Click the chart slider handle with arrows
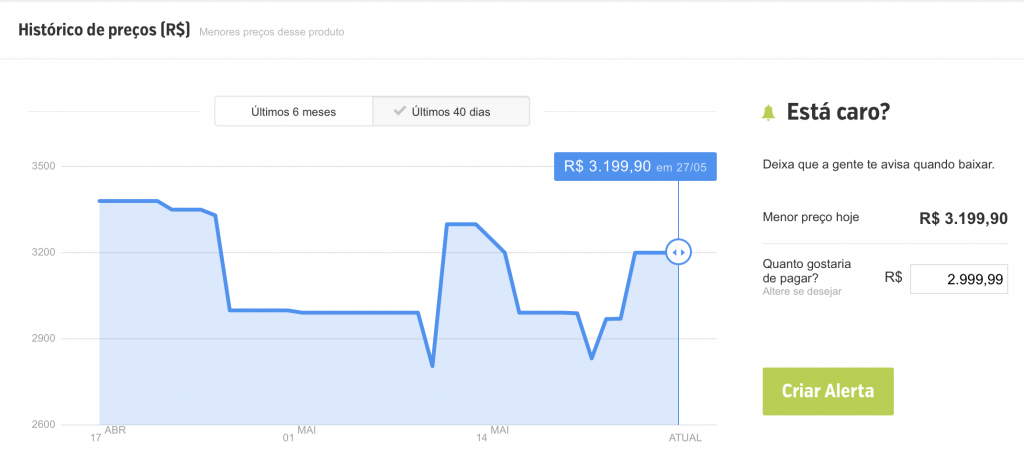This screenshot has height=469, width=1024. 679,252
